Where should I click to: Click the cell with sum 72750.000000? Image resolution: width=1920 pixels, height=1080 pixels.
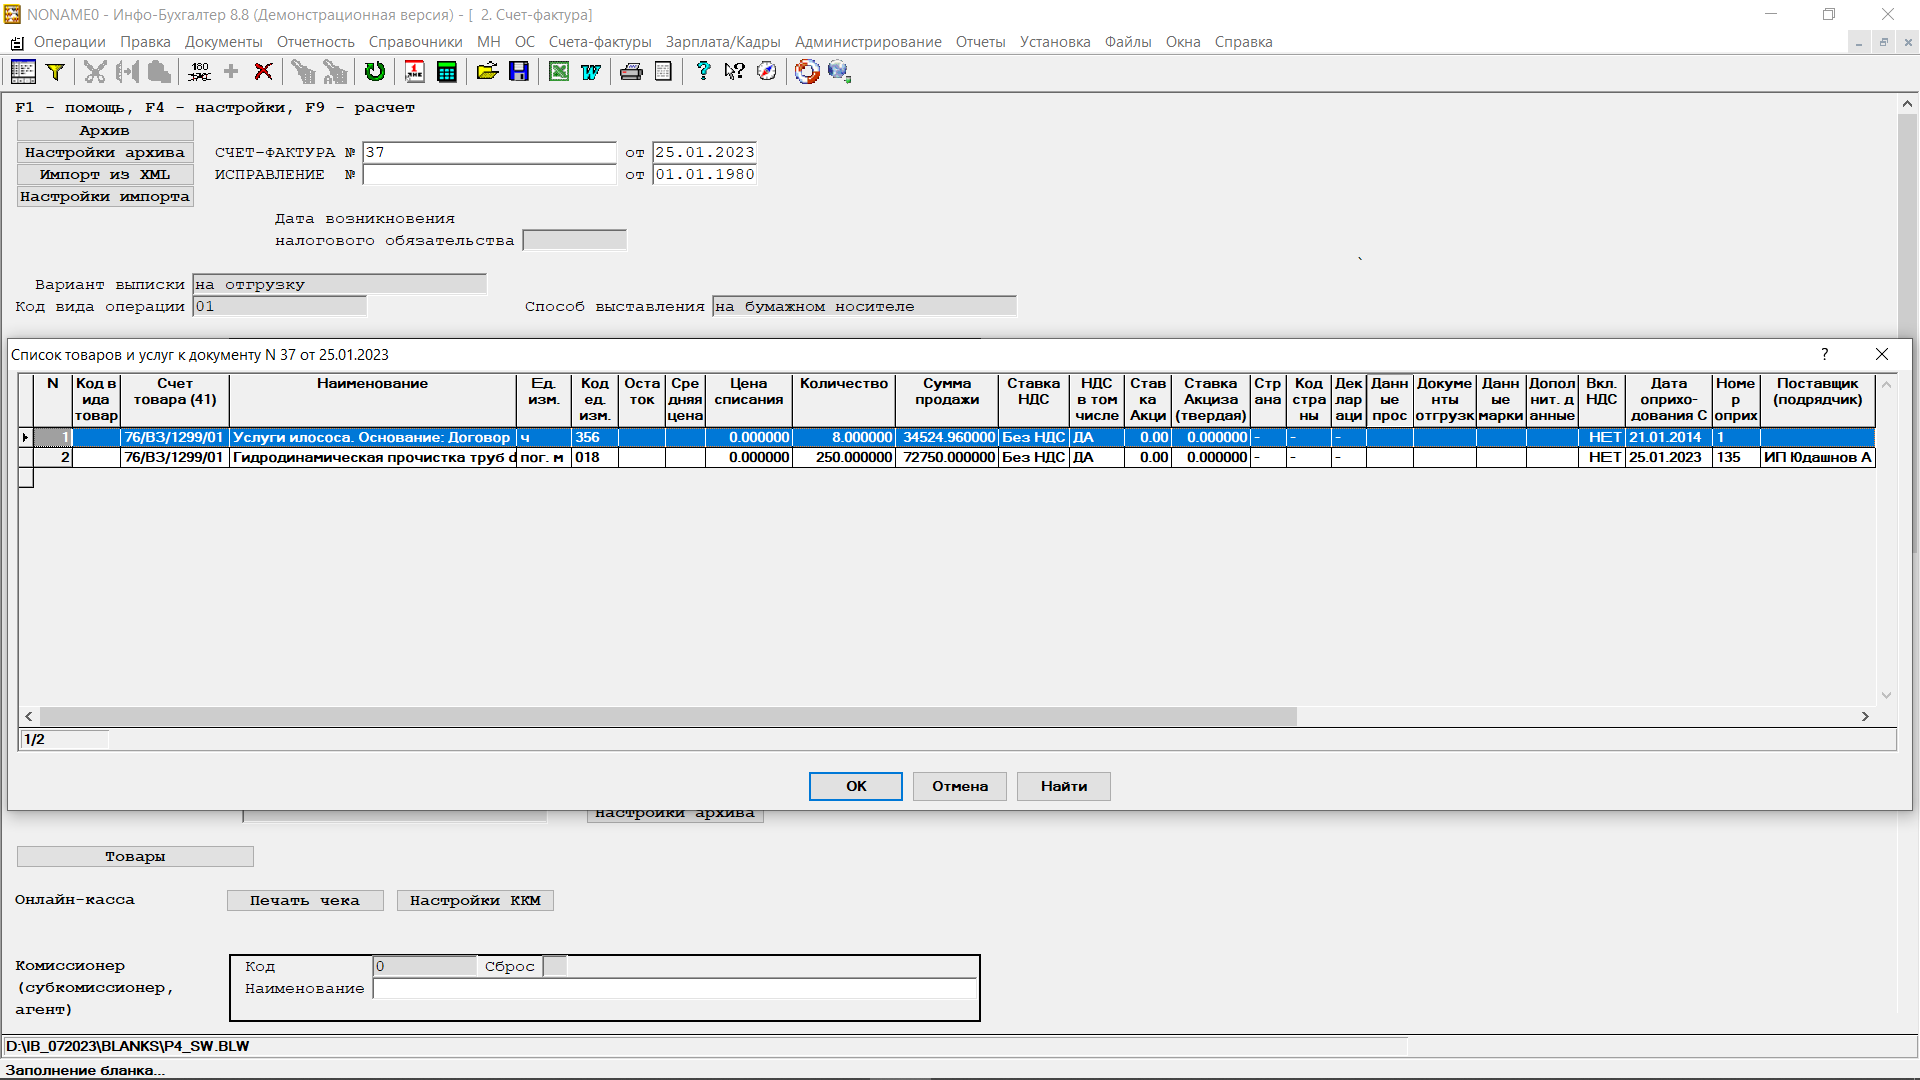click(947, 457)
